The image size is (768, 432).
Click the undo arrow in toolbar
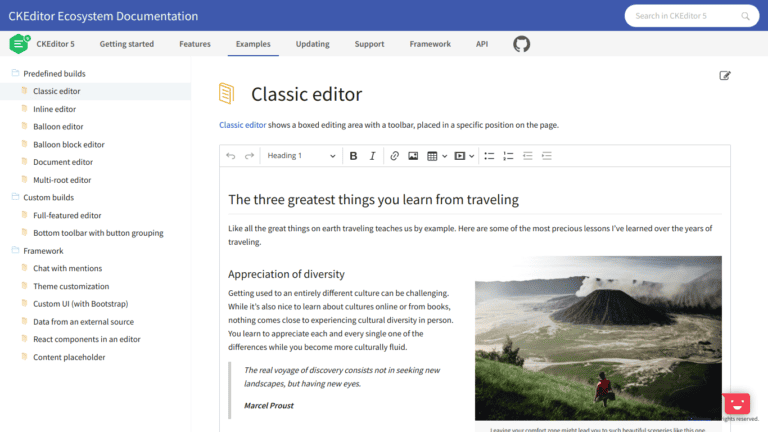click(x=231, y=156)
